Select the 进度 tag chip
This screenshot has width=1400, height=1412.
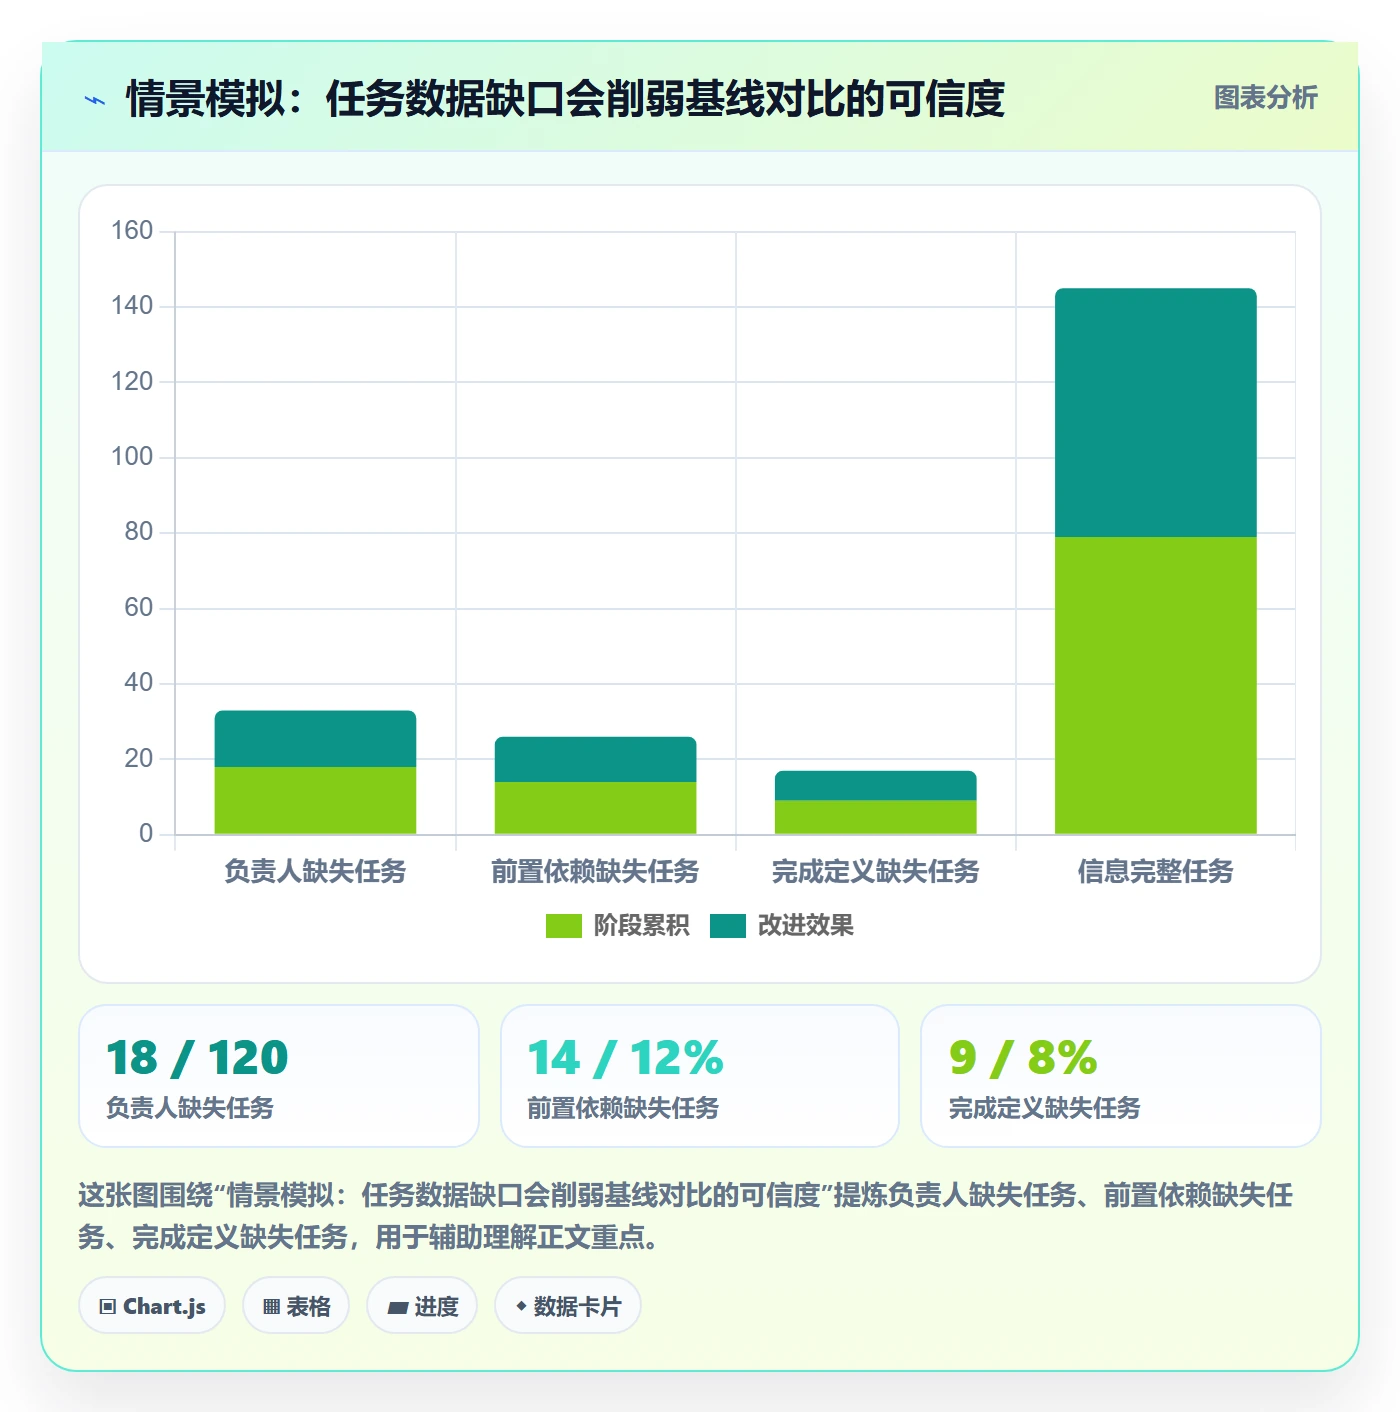[x=422, y=1306]
